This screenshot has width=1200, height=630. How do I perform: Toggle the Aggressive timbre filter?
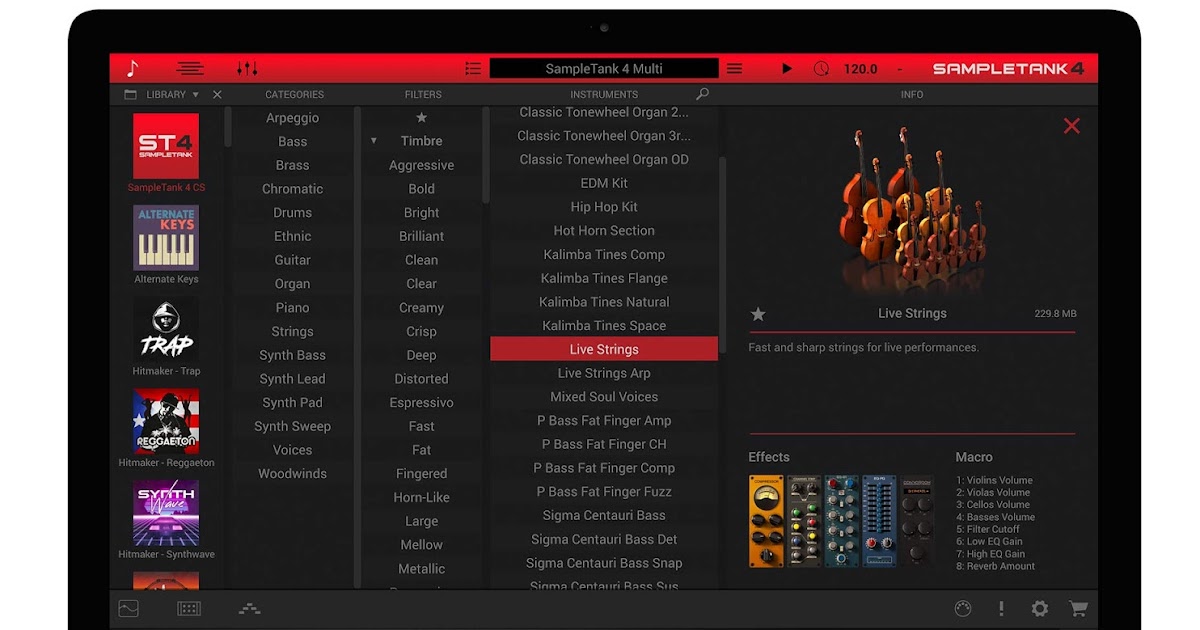[421, 166]
